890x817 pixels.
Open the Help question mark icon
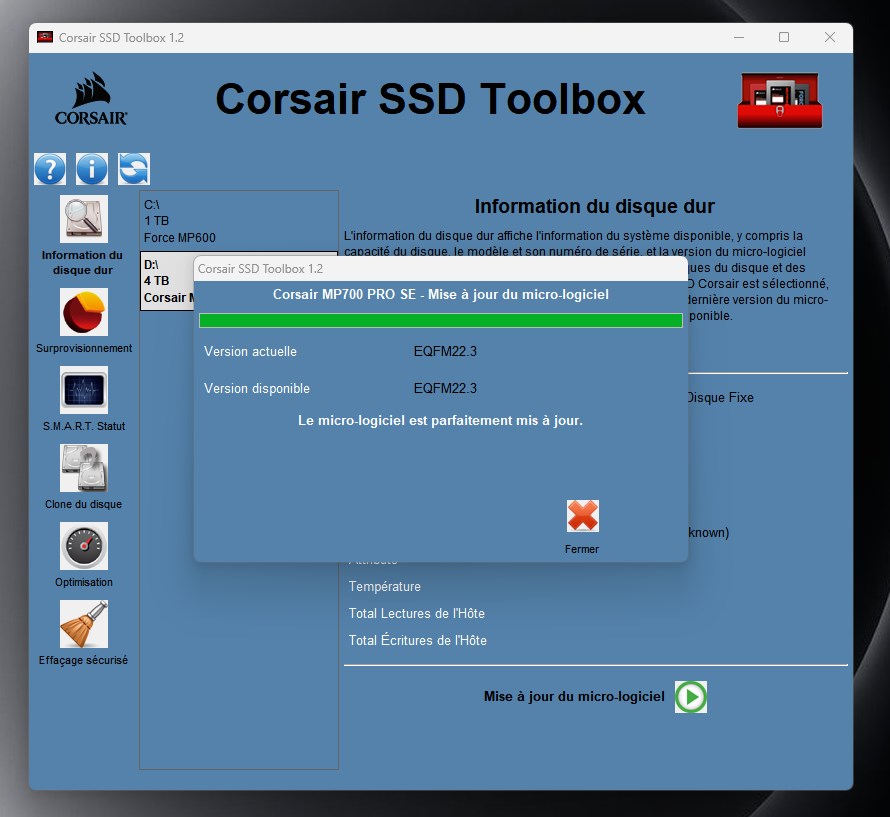pos(50,169)
